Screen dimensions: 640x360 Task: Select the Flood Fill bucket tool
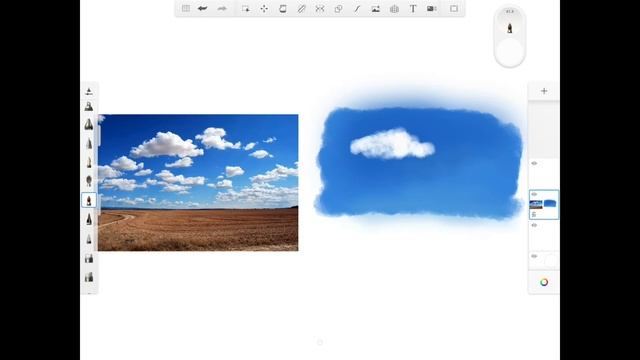pos(282,9)
